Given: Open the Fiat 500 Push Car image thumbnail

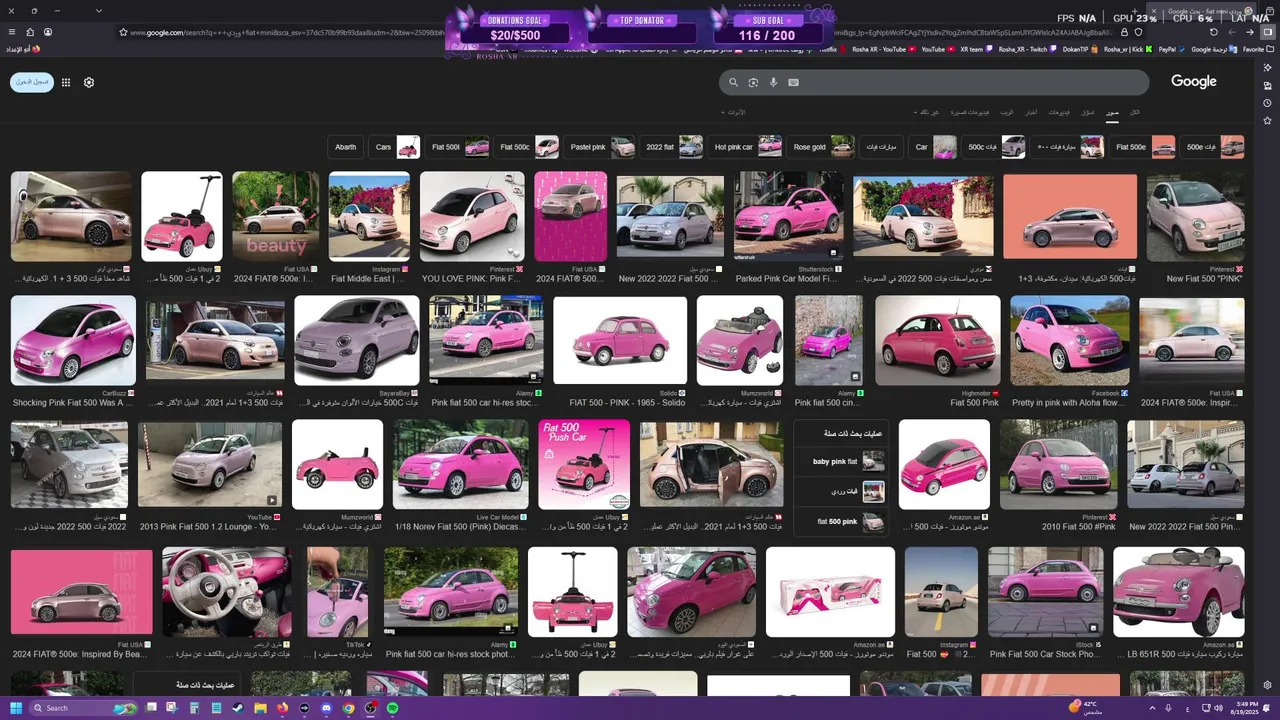Looking at the screenshot, I should (x=584, y=464).
